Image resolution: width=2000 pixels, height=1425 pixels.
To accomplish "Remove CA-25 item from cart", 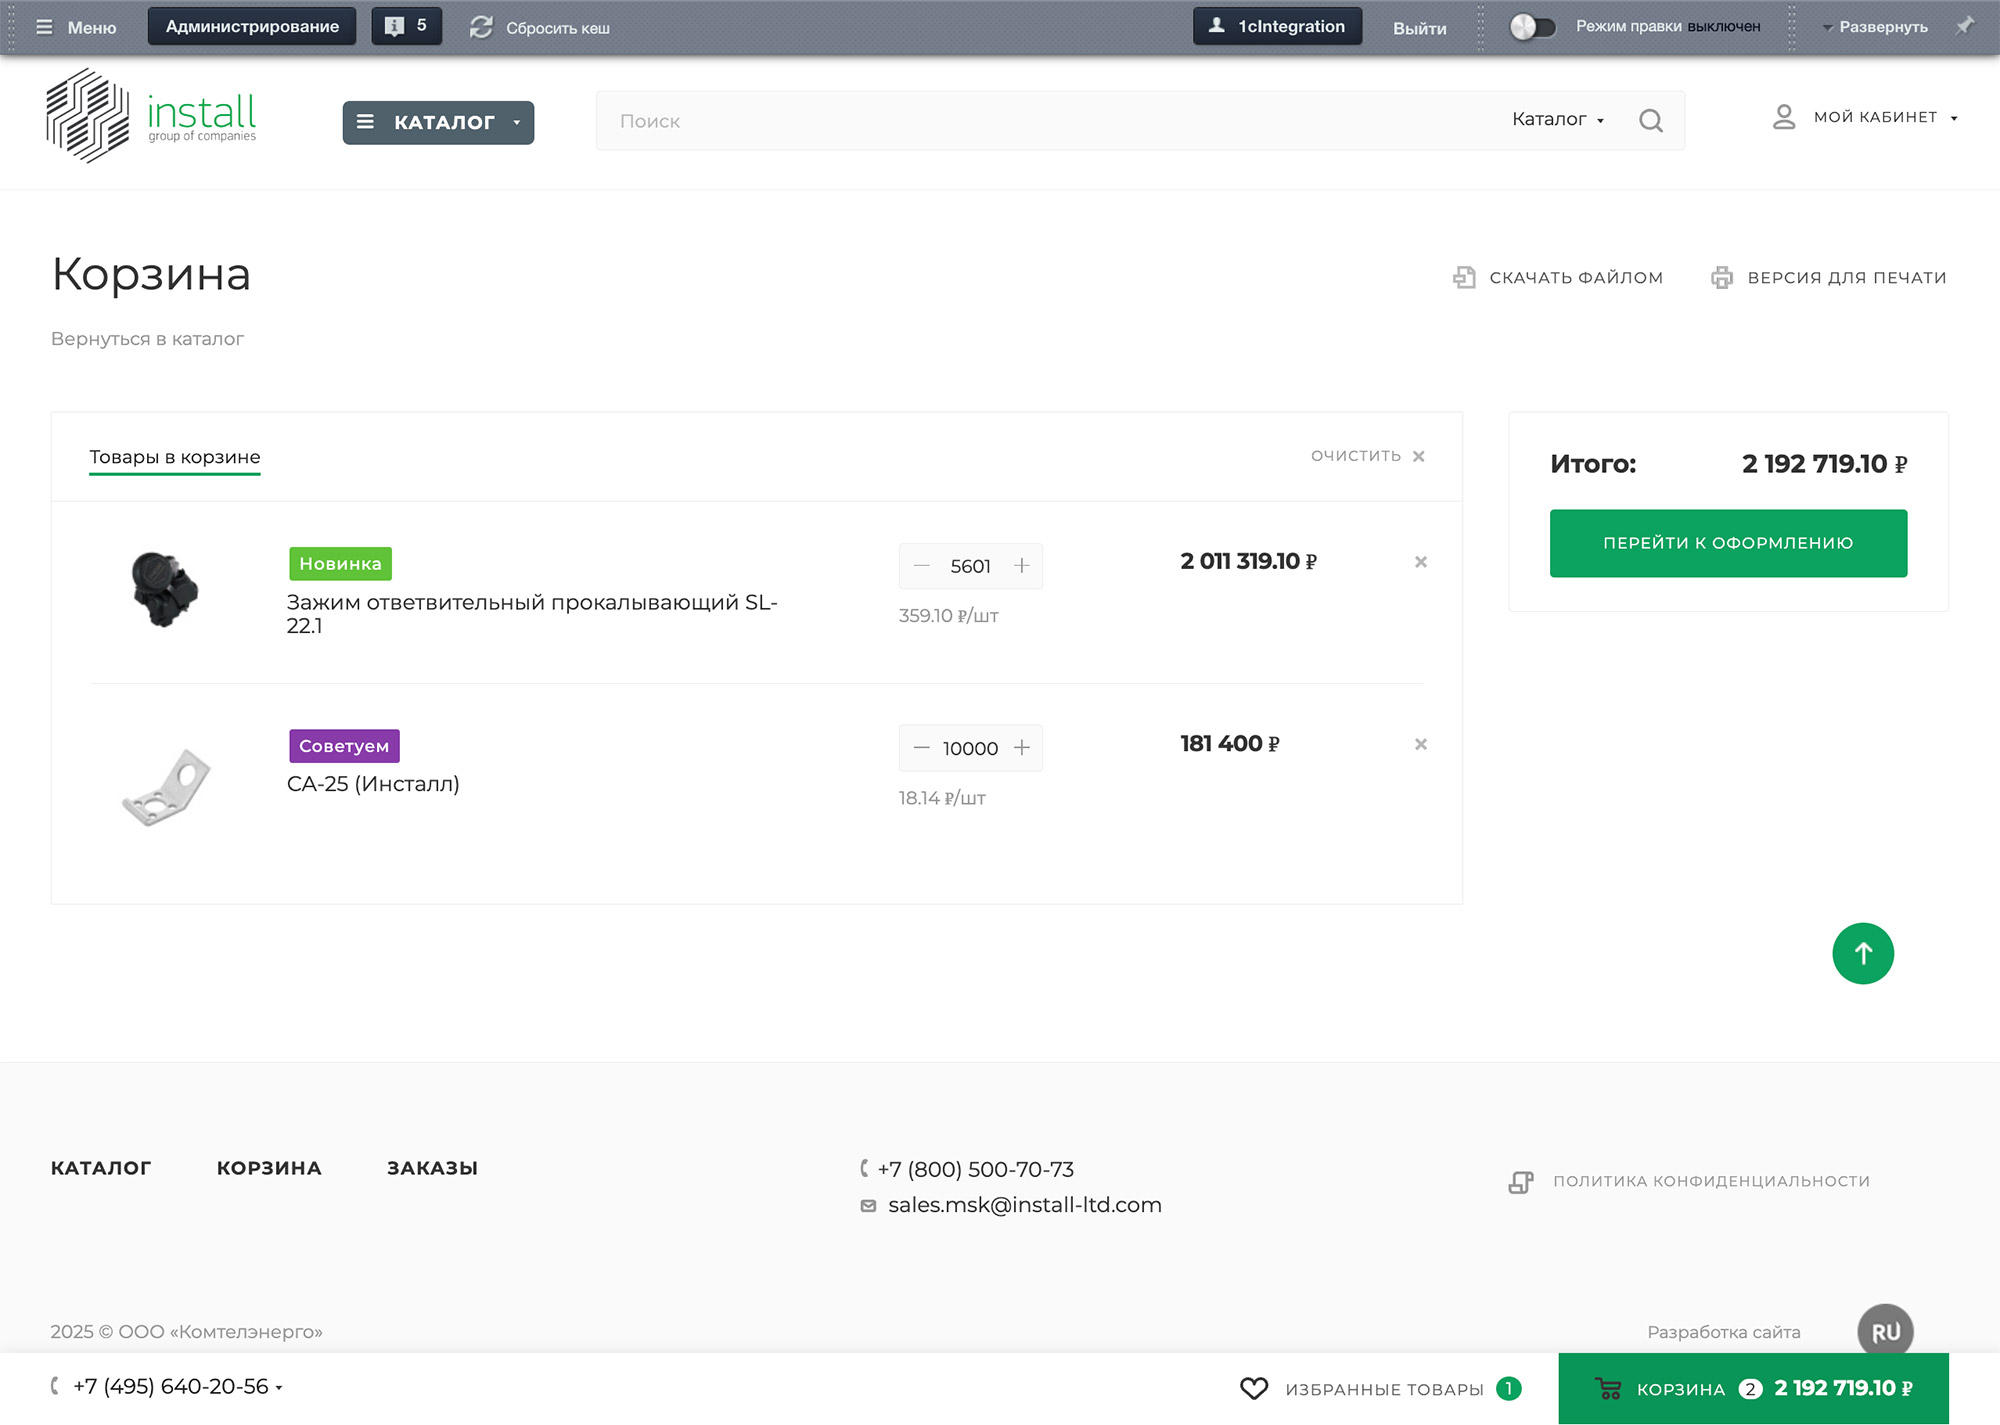I will click(1420, 744).
